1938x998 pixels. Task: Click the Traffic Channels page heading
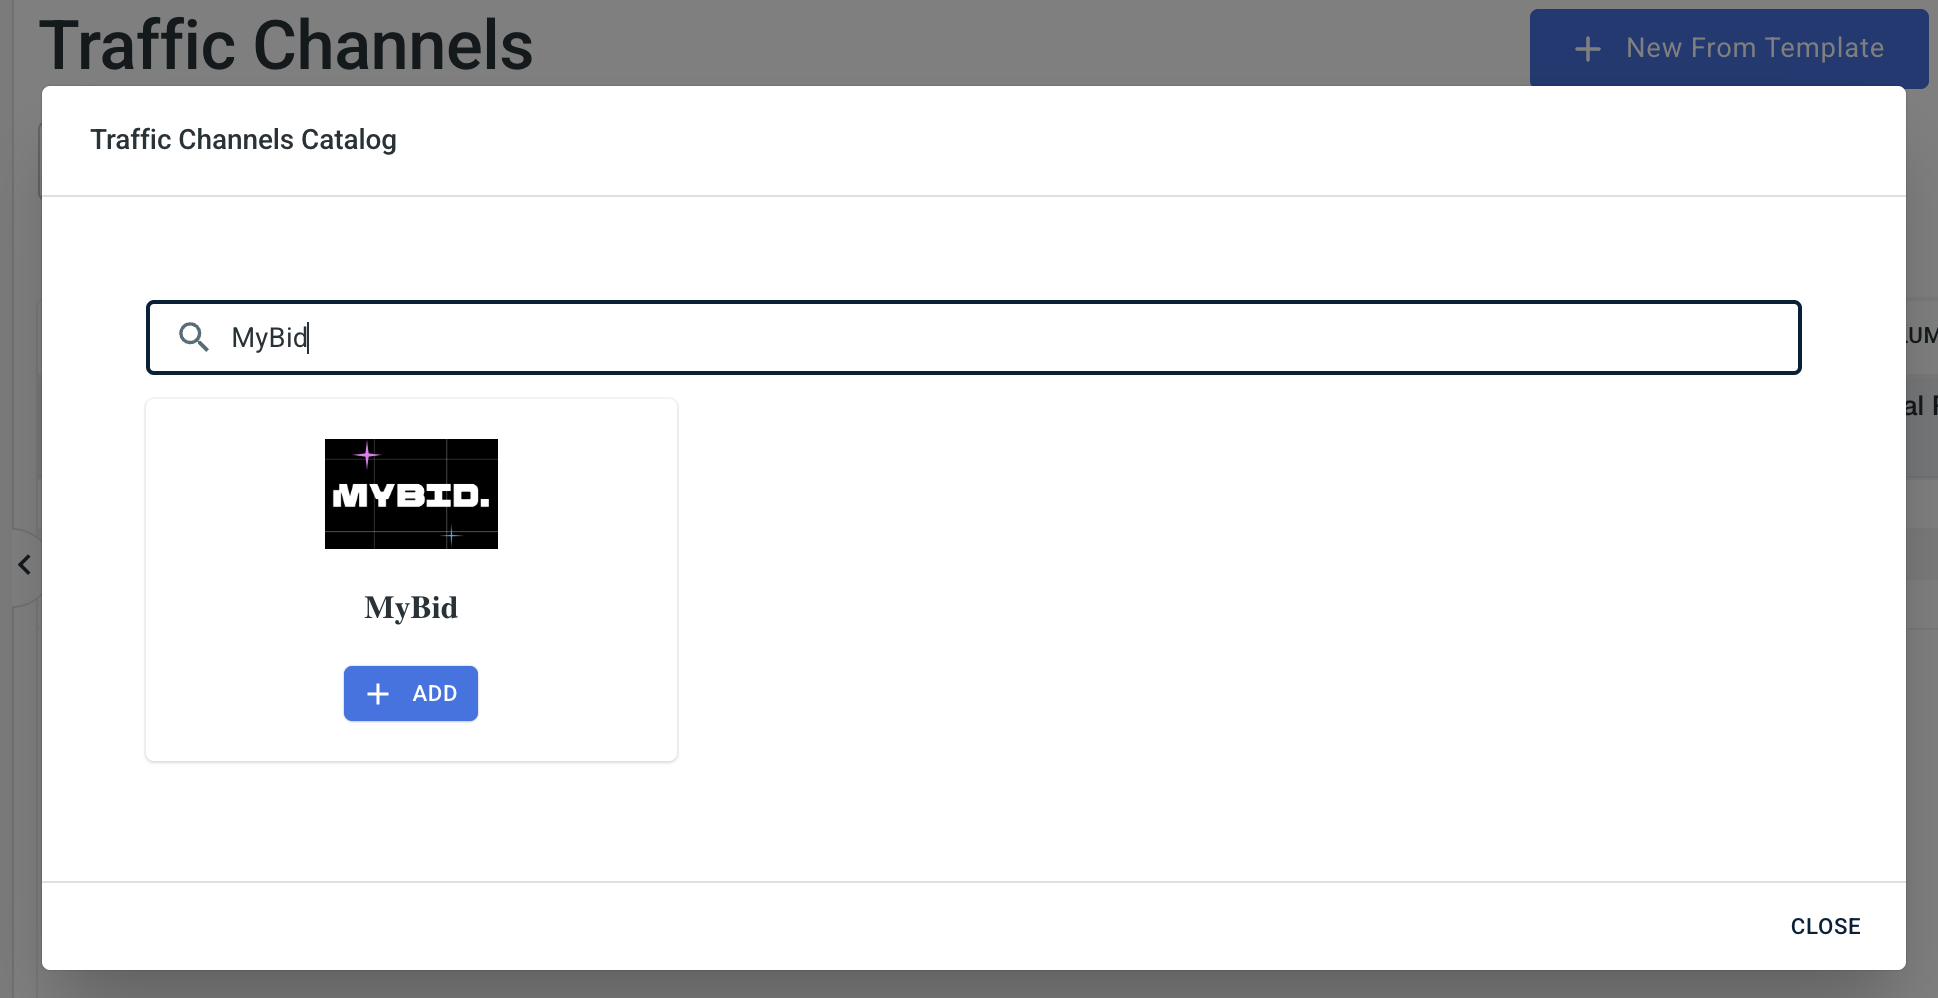(286, 46)
